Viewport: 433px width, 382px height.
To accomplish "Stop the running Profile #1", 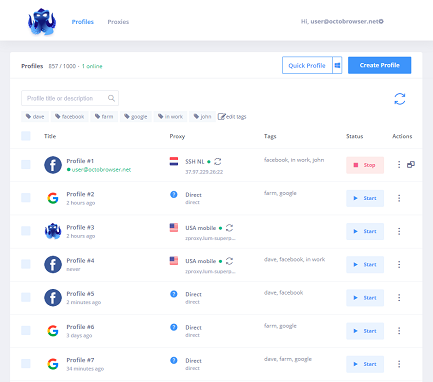I will 365,165.
